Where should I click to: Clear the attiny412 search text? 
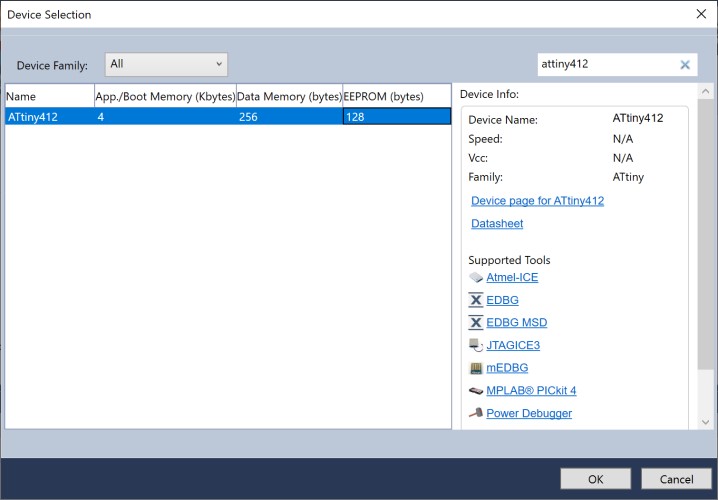tap(685, 65)
